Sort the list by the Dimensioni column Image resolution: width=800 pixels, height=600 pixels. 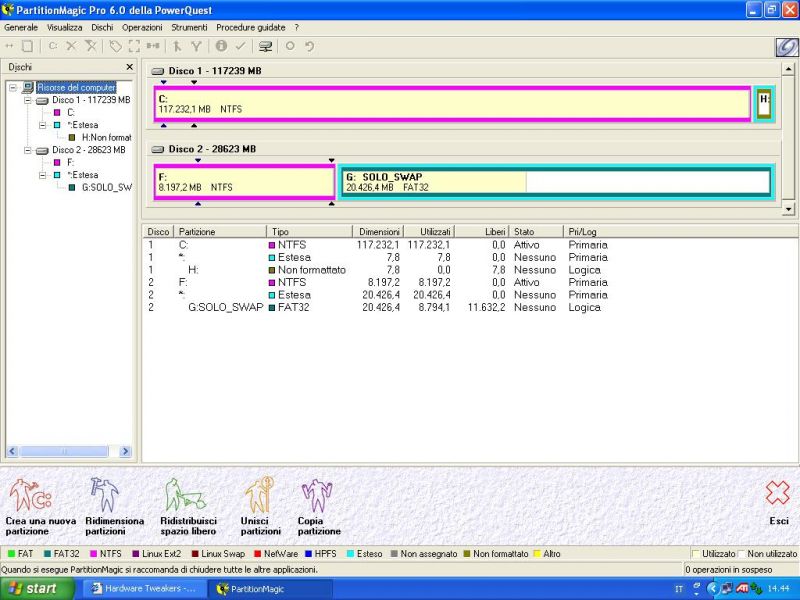pos(378,232)
